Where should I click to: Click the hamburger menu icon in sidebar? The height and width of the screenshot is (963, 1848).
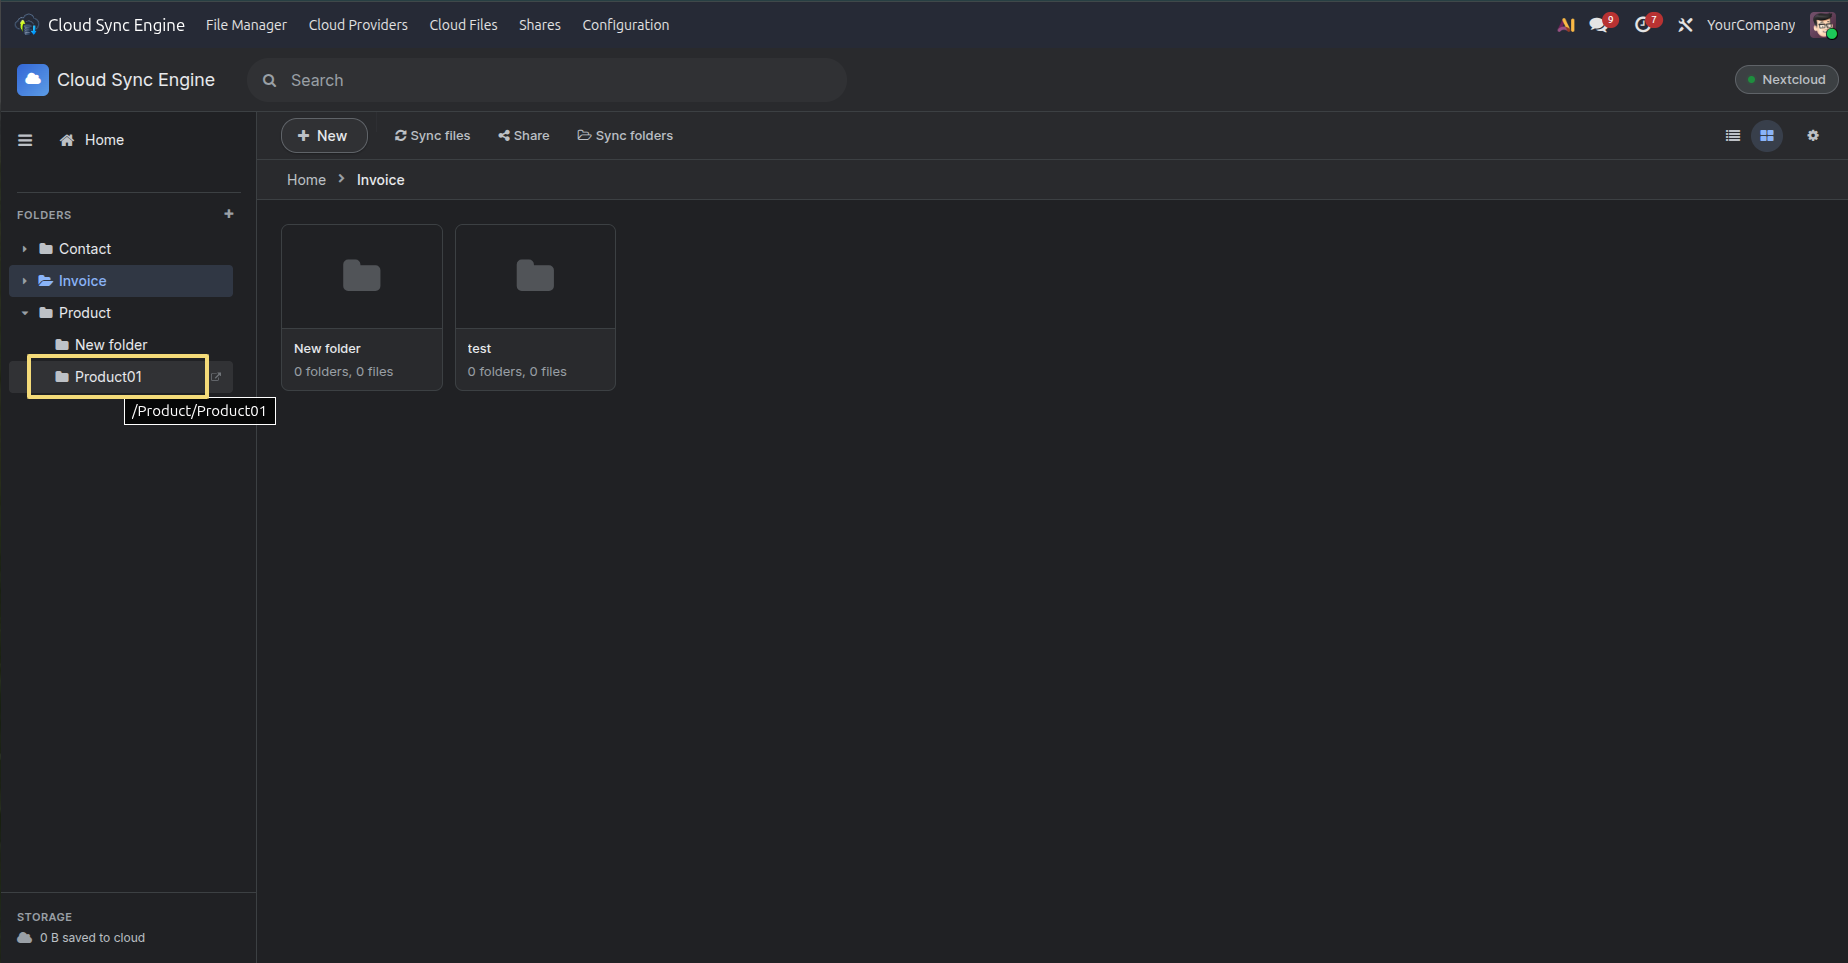click(x=25, y=140)
